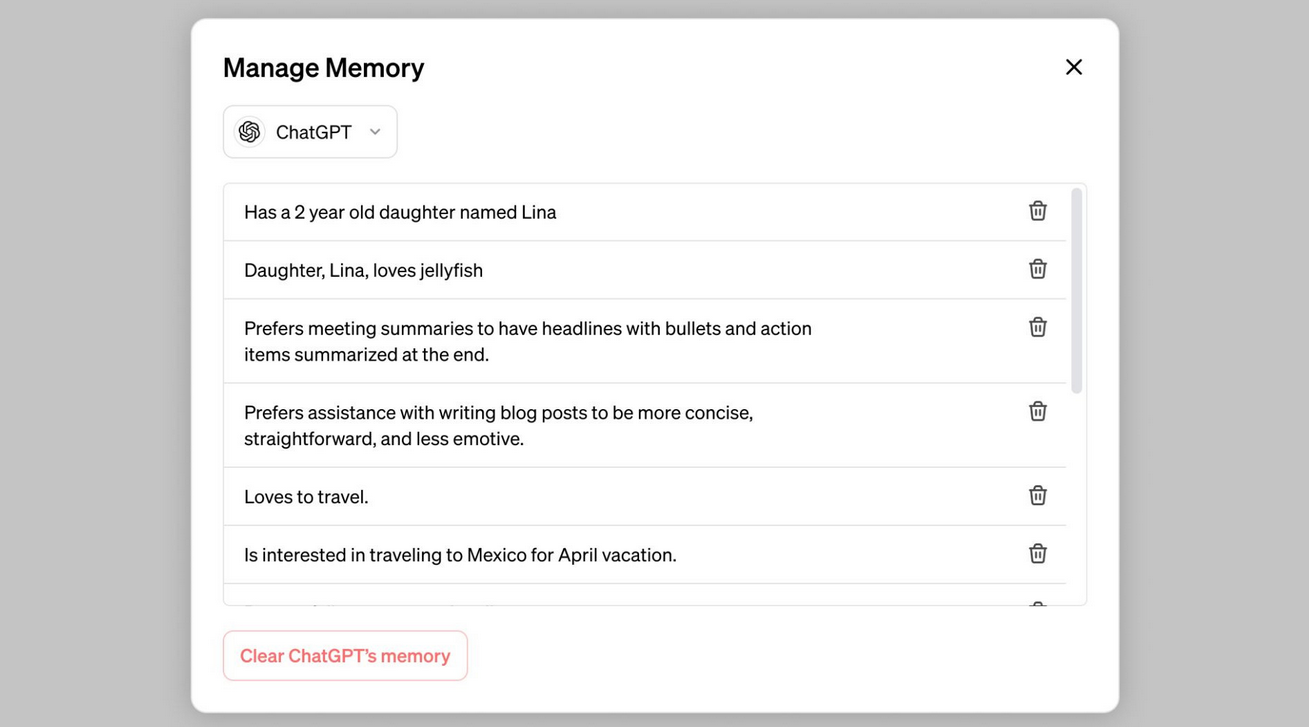Expand the chevron arrow next to ChatGPT

[x=375, y=132]
